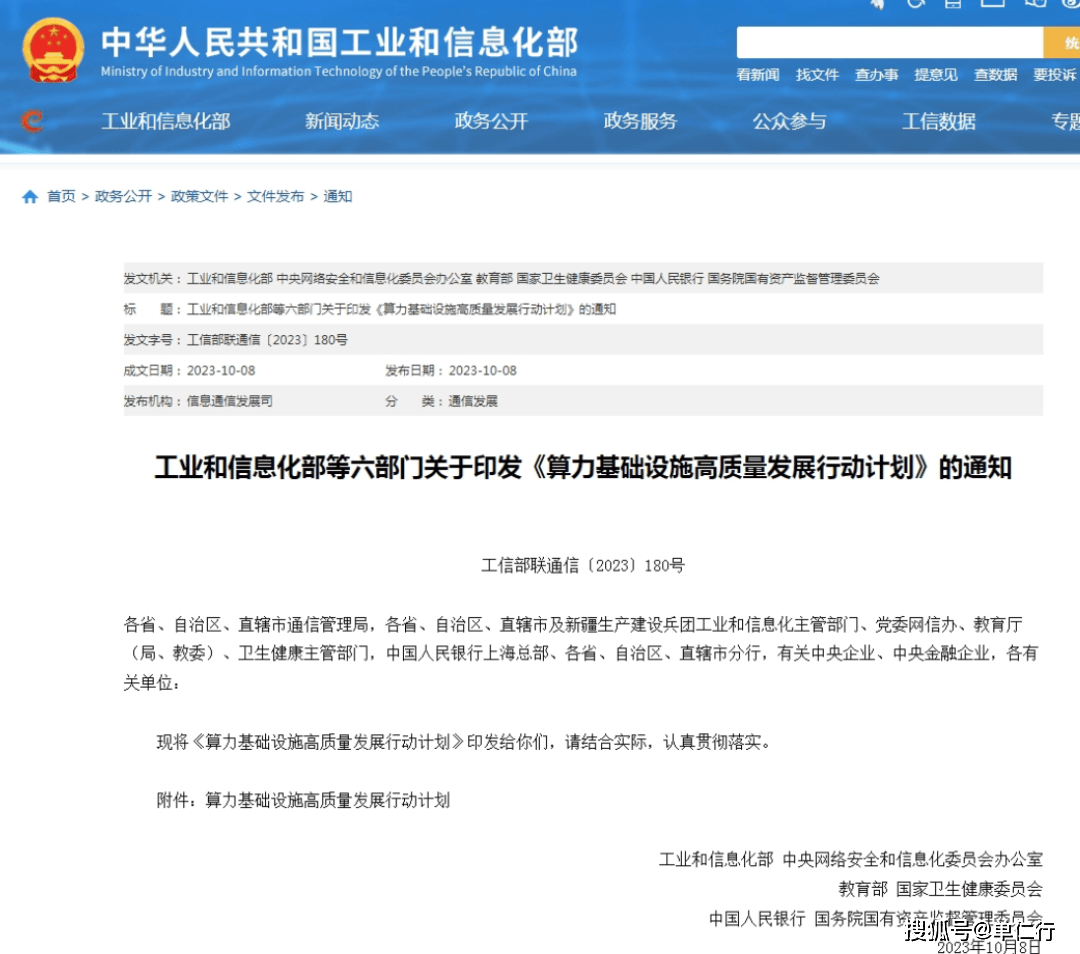1080x954 pixels.
Task: Go to 政务公开 in the main navigation
Action: [x=491, y=121]
